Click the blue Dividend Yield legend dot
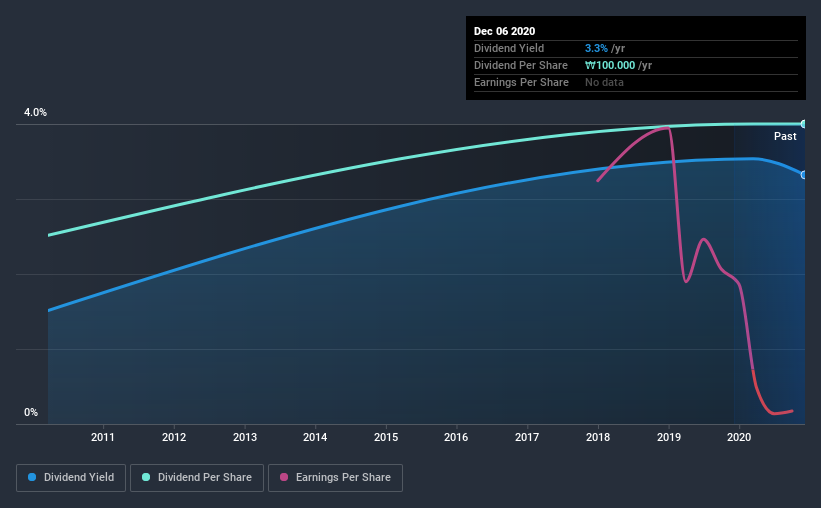 (x=32, y=477)
